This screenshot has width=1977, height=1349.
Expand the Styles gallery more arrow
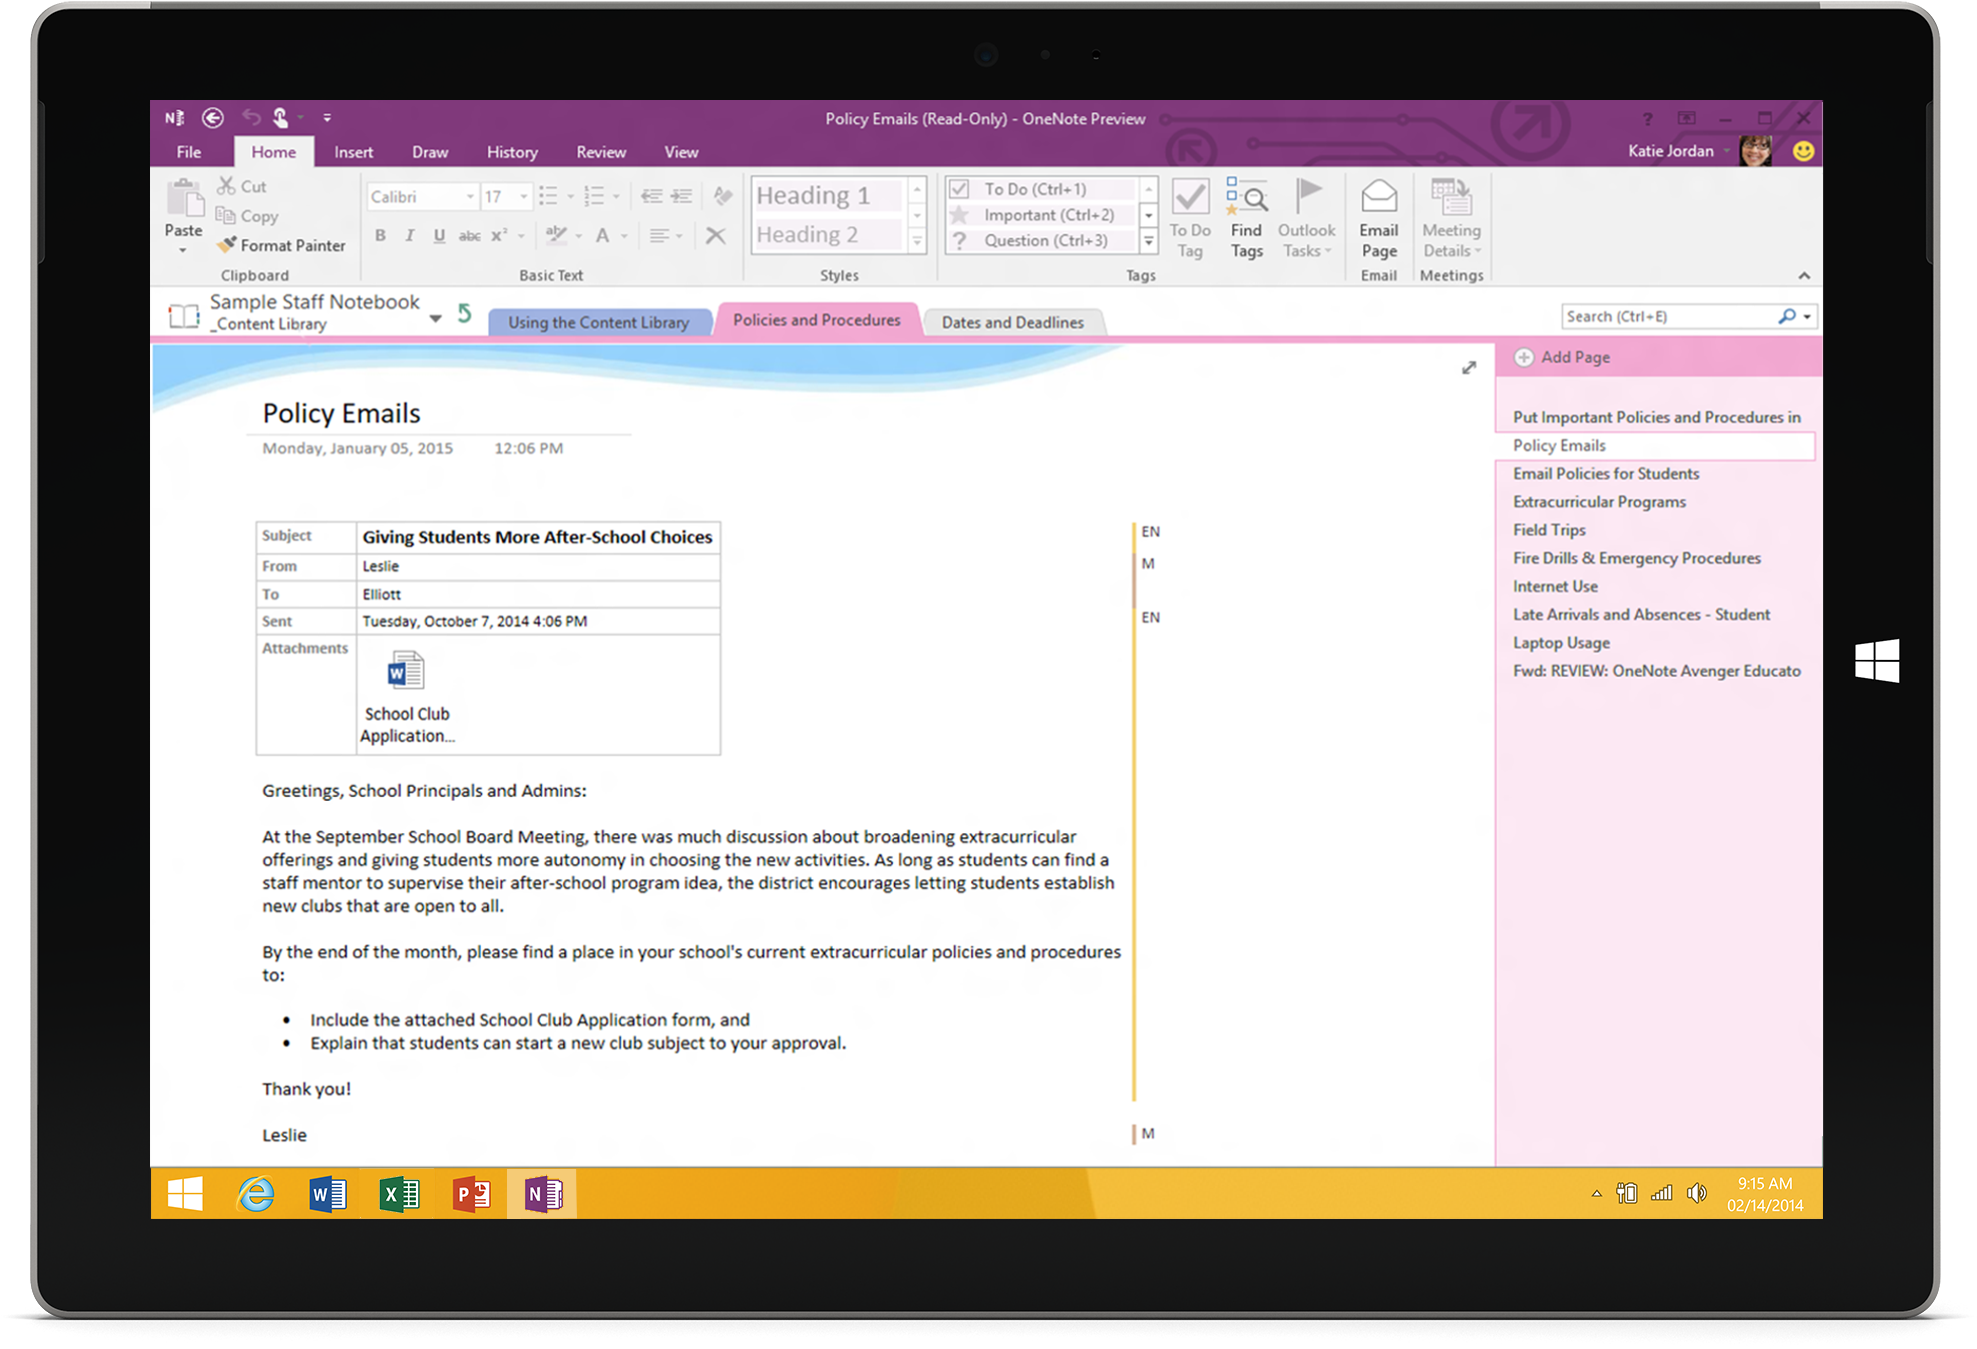tap(917, 241)
